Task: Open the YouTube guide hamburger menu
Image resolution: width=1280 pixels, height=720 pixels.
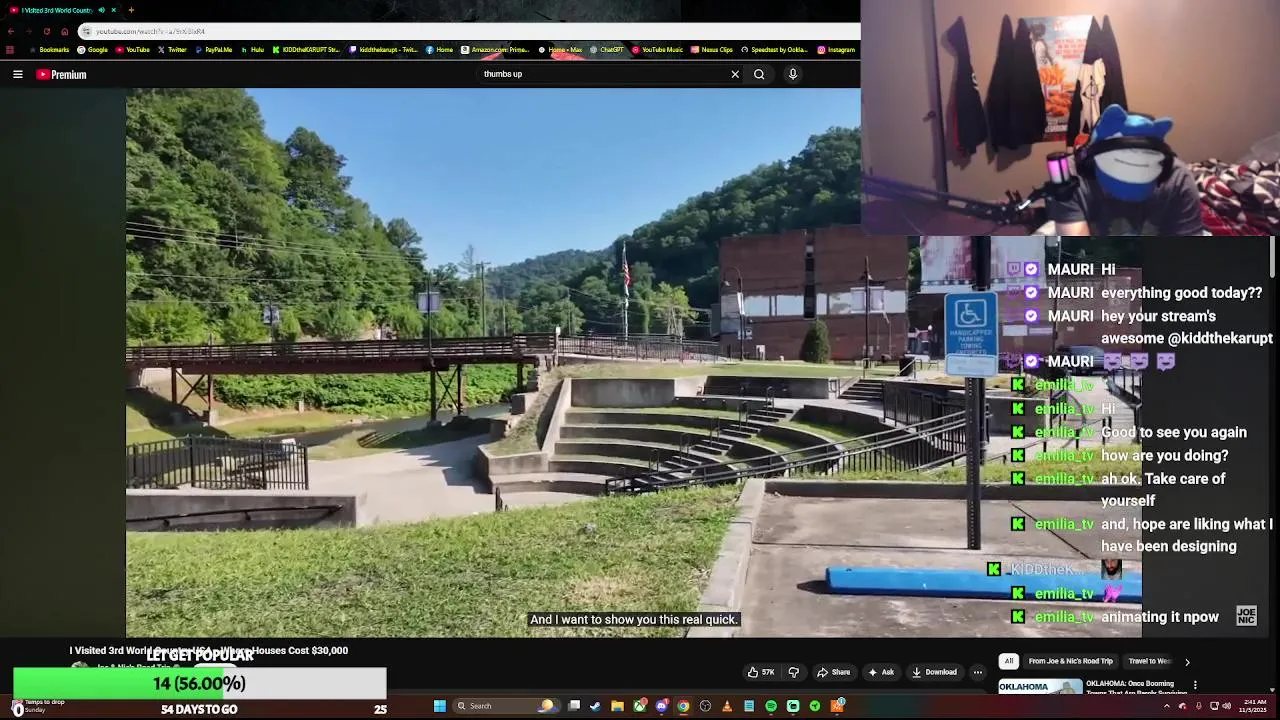Action: 17,74
